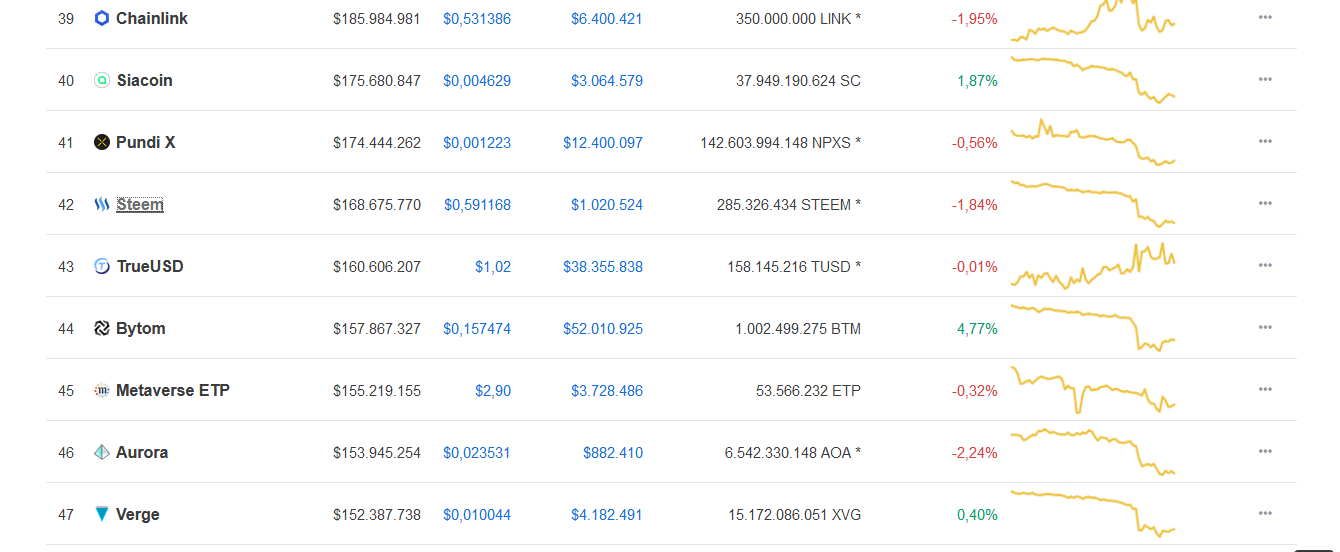This screenshot has width=1340, height=552.
Task: Select TrueUSD market cap $160.606.207
Action: (377, 267)
